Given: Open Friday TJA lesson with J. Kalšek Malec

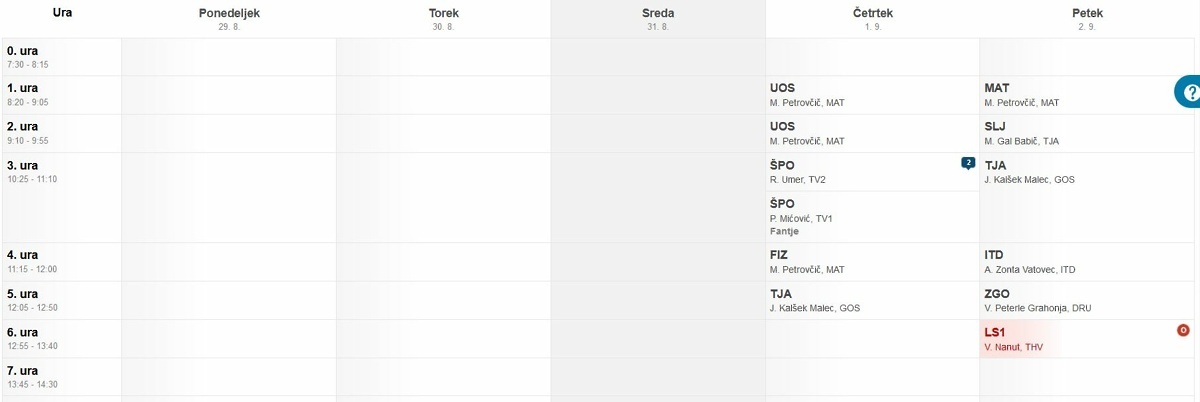Looking at the screenshot, I should 1090,197.
